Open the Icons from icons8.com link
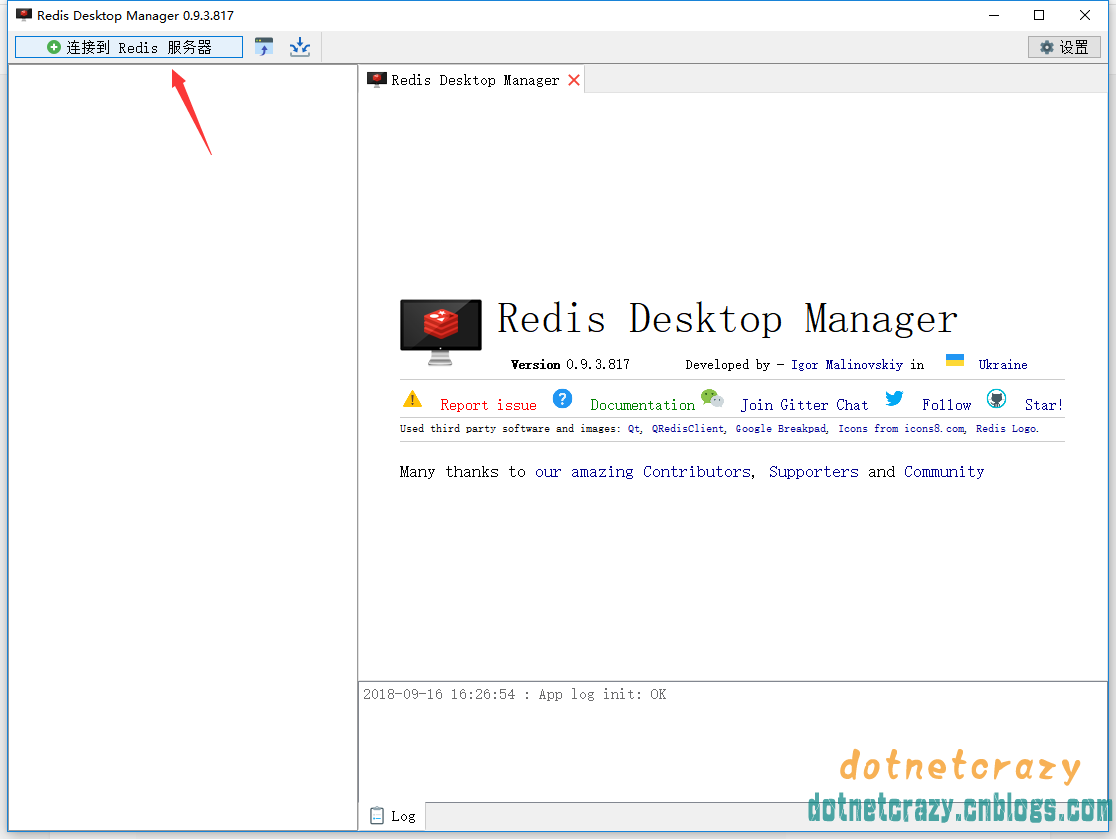The image size is (1116, 839). point(901,428)
